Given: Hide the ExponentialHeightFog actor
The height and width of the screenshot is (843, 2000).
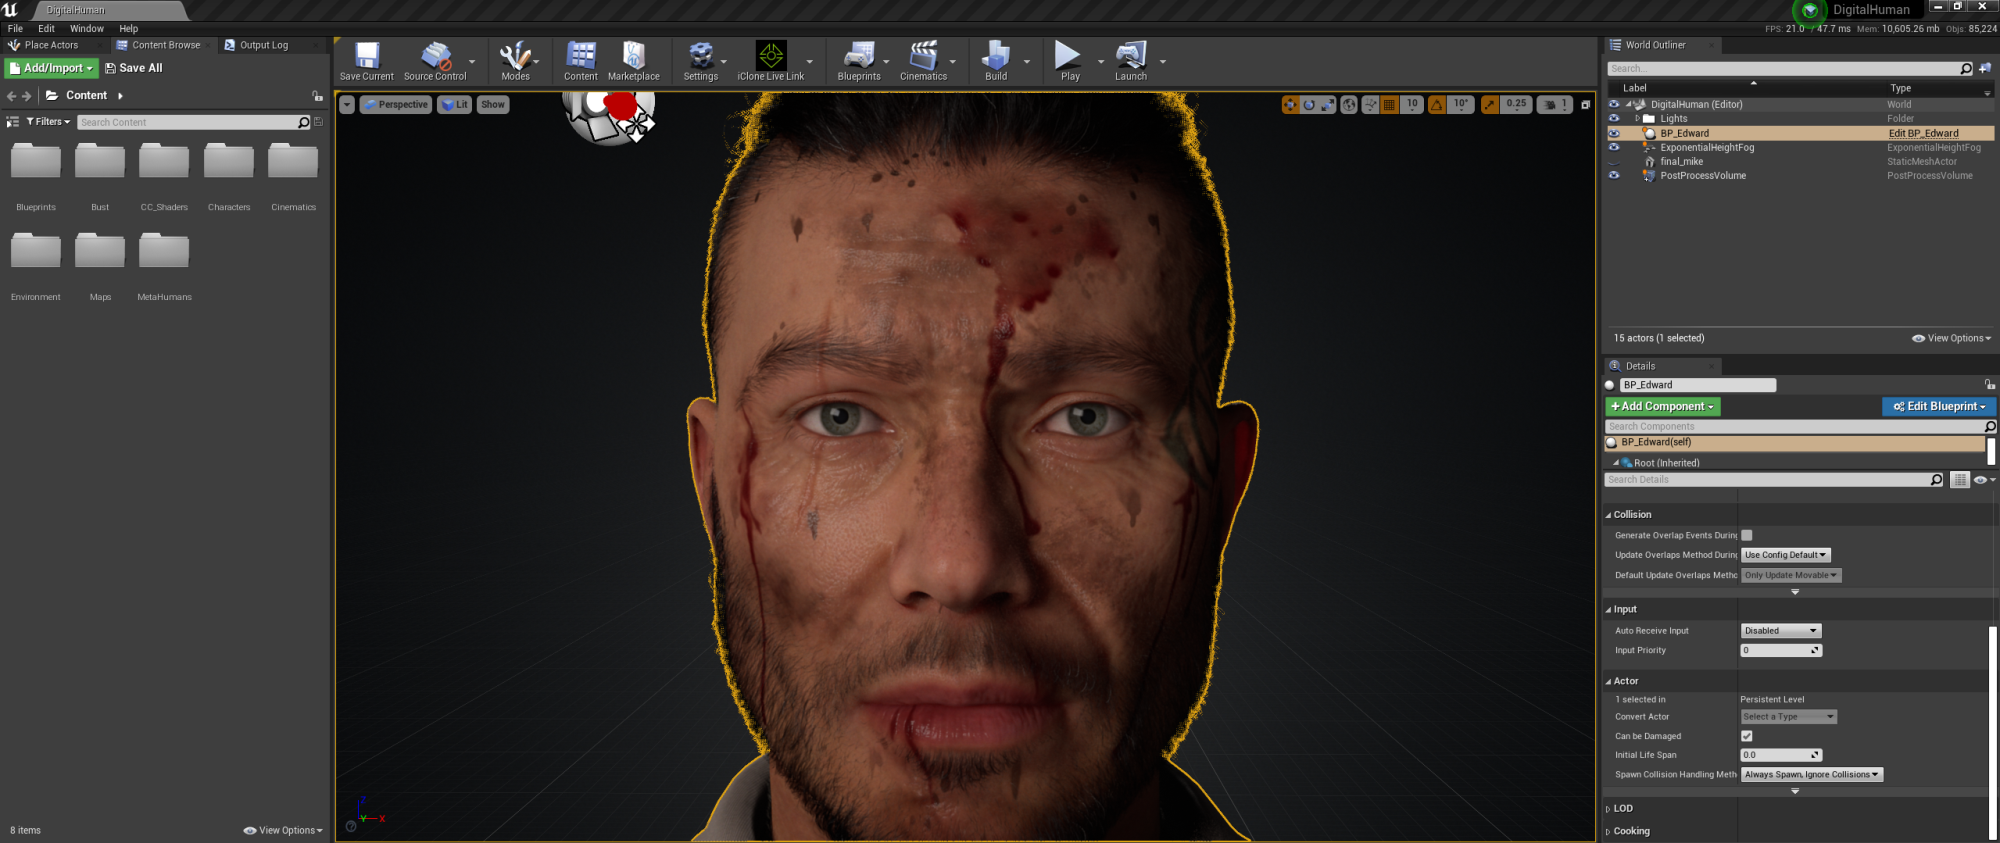Looking at the screenshot, I should (x=1613, y=147).
